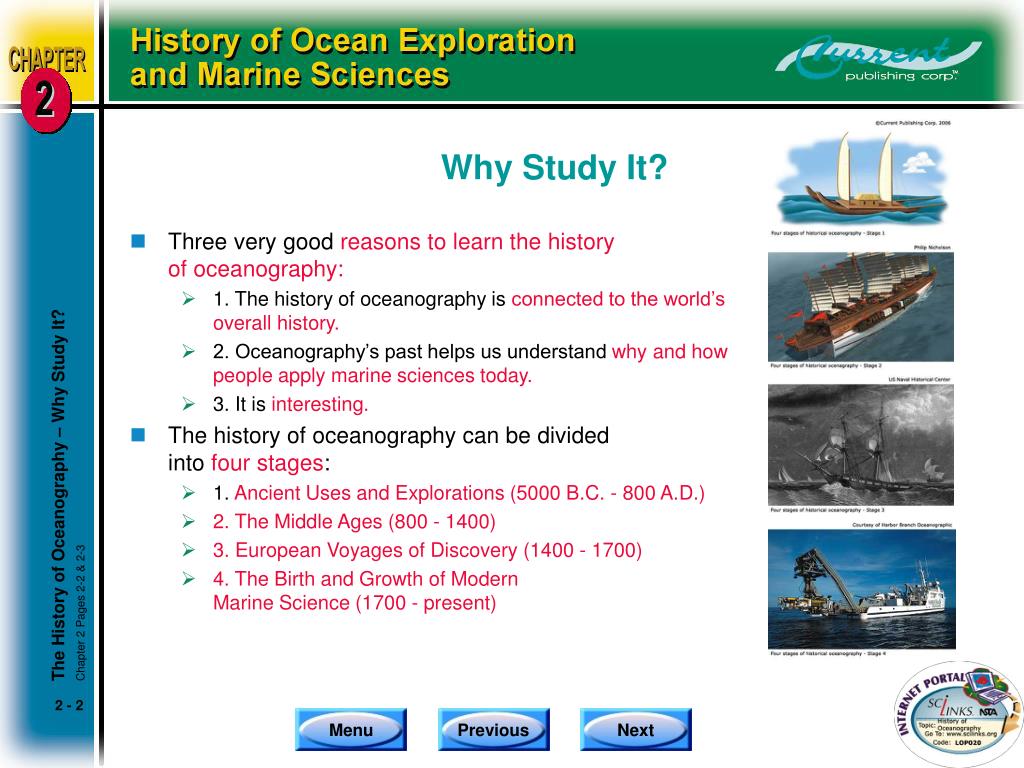Click the 'Four stages of historical oceanography - Stage 1' caption

[x=827, y=233]
